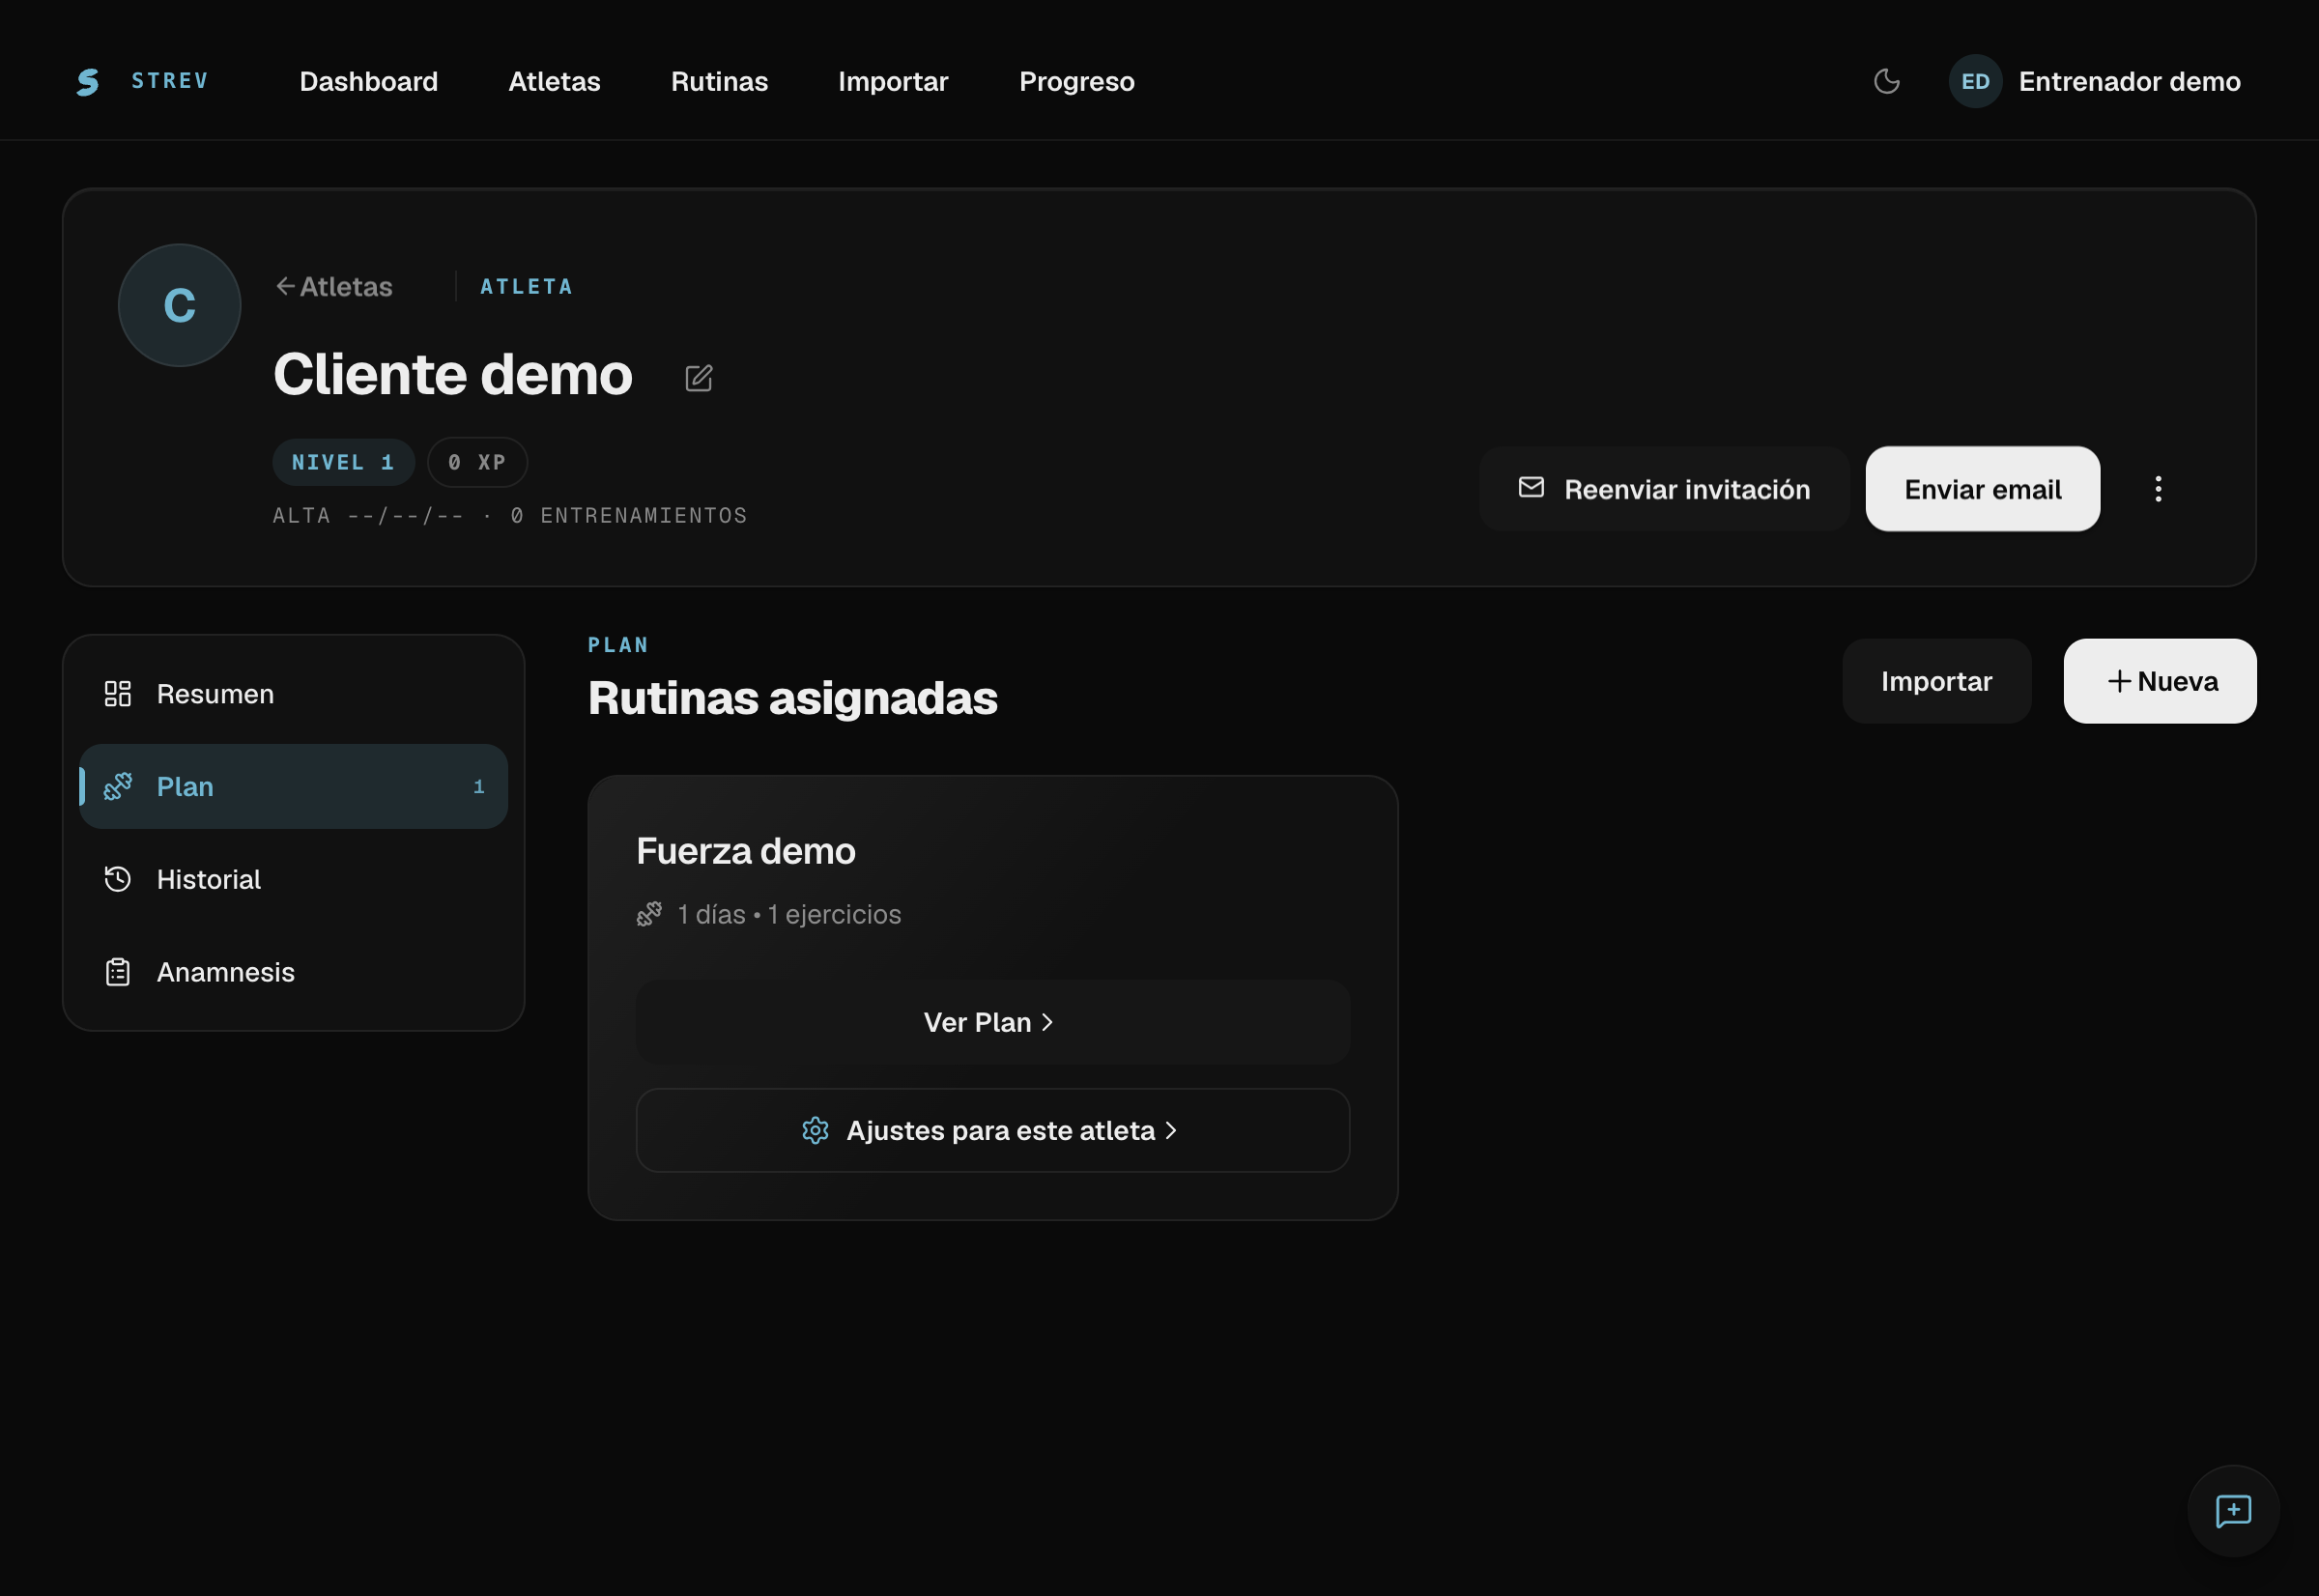
Task: Click the ED user avatar
Action: tap(1975, 81)
